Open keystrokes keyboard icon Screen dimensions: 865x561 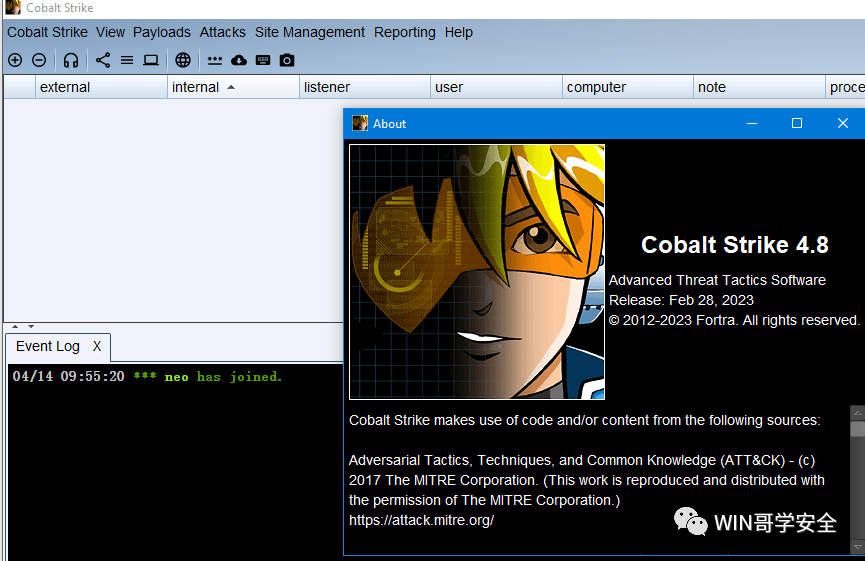[x=263, y=60]
